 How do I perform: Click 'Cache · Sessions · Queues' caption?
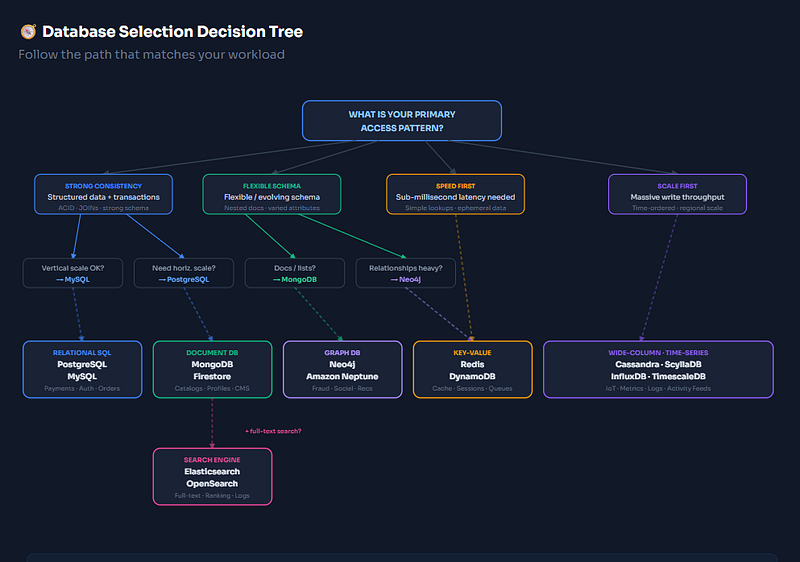[472, 389]
